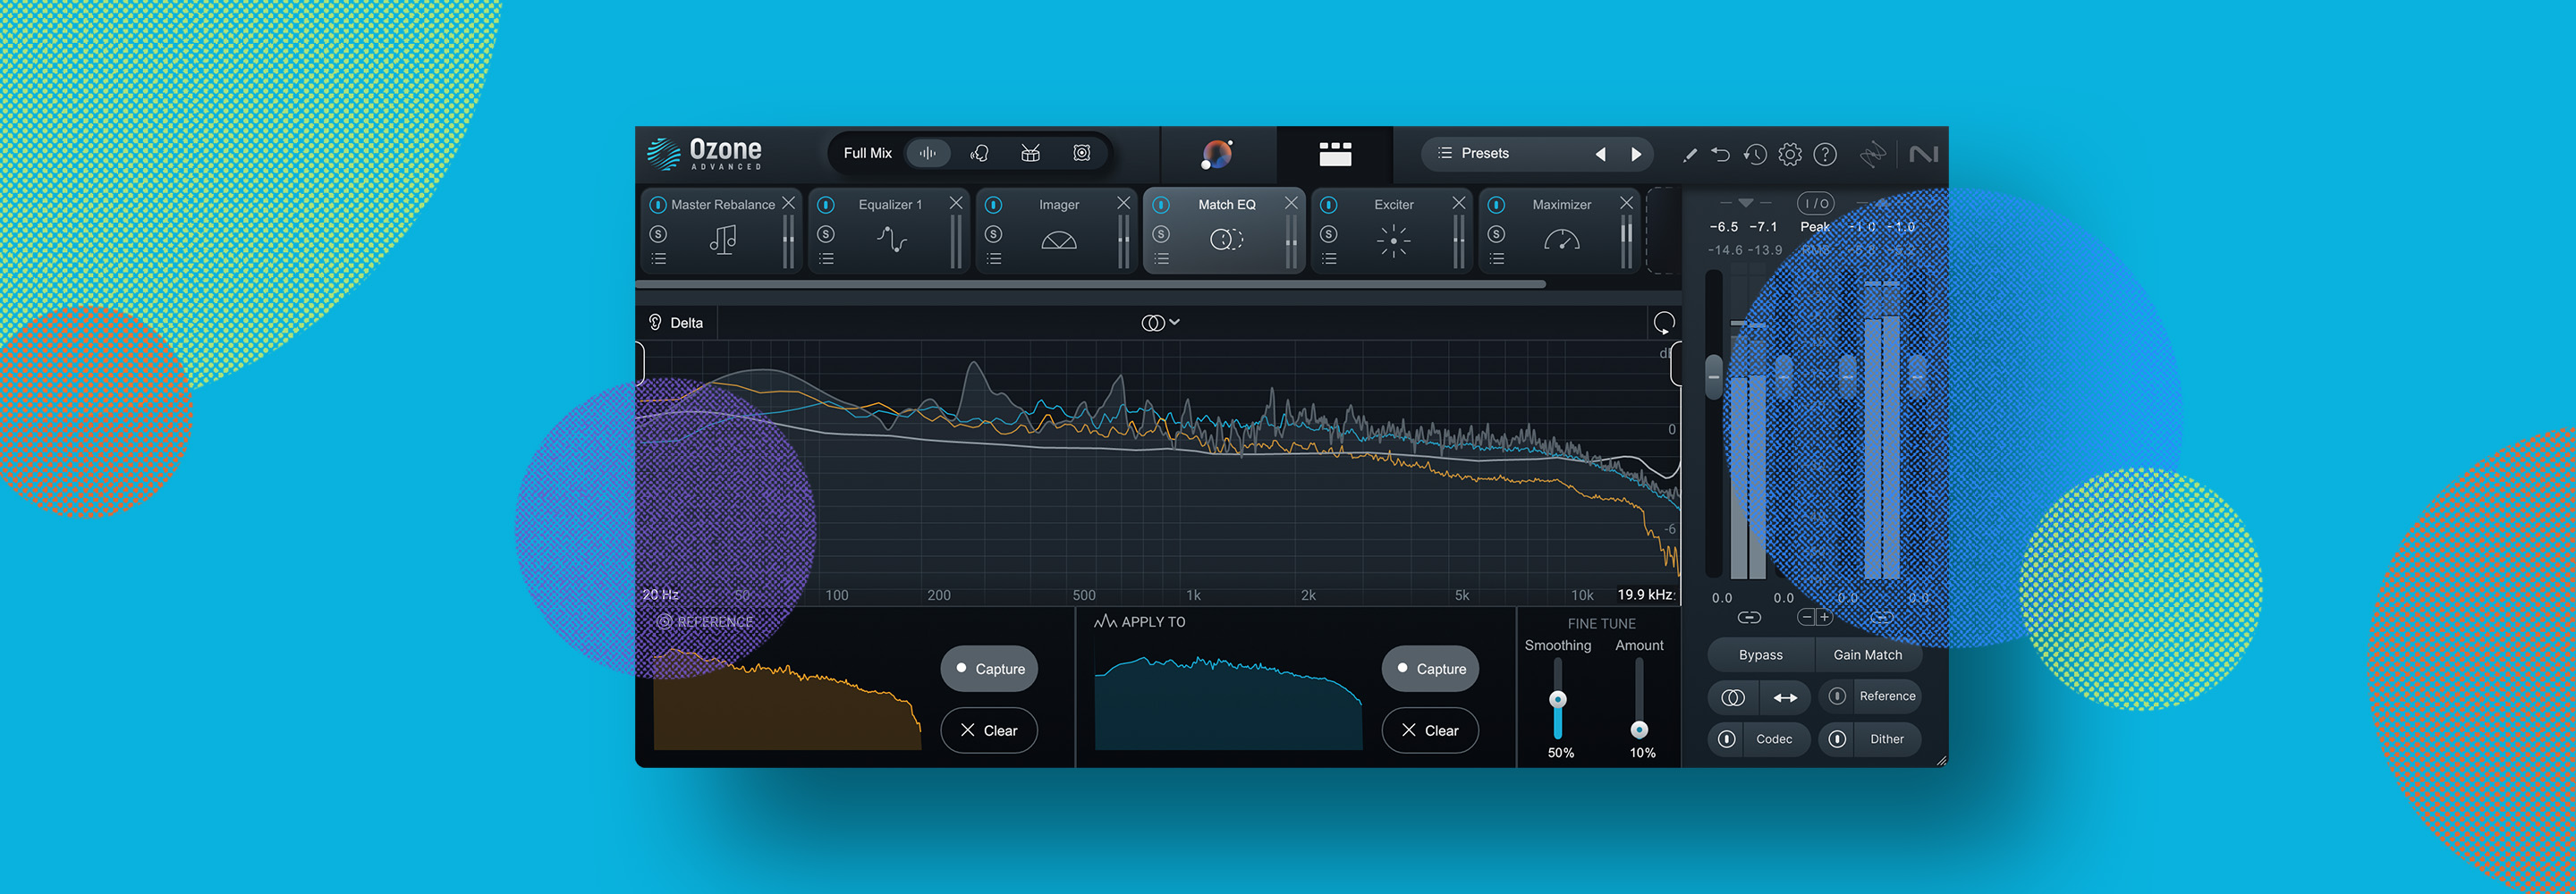Capture the Apply To spectrum
2576x894 pixels.
point(1430,669)
